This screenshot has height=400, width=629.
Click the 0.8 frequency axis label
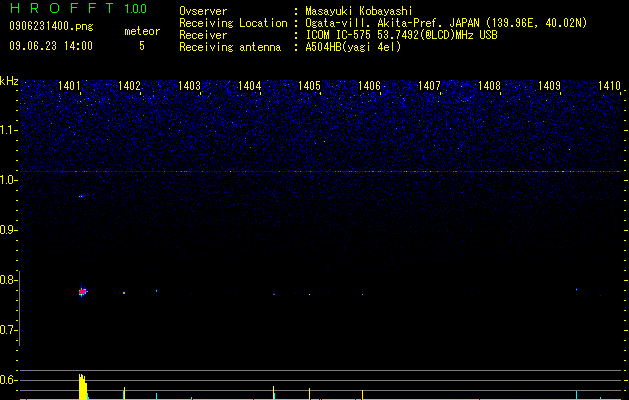tap(8, 280)
